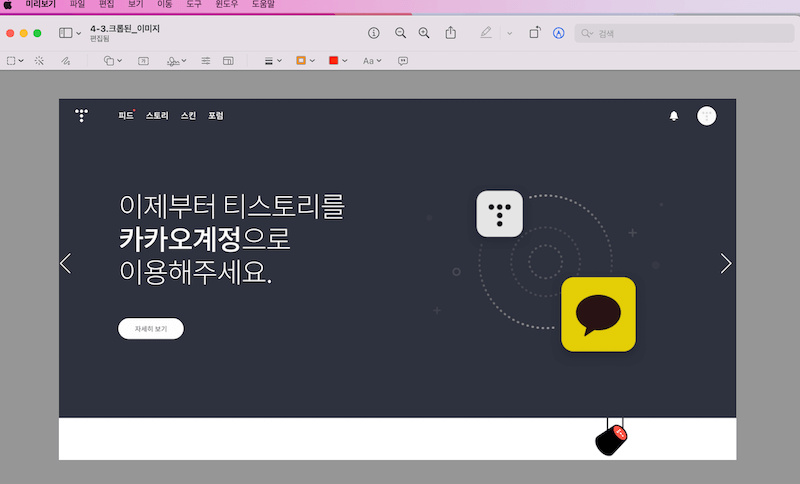800x484 pixels.
Task: Click the document title 4-3.크롭된_이미지
Action: (x=125, y=29)
